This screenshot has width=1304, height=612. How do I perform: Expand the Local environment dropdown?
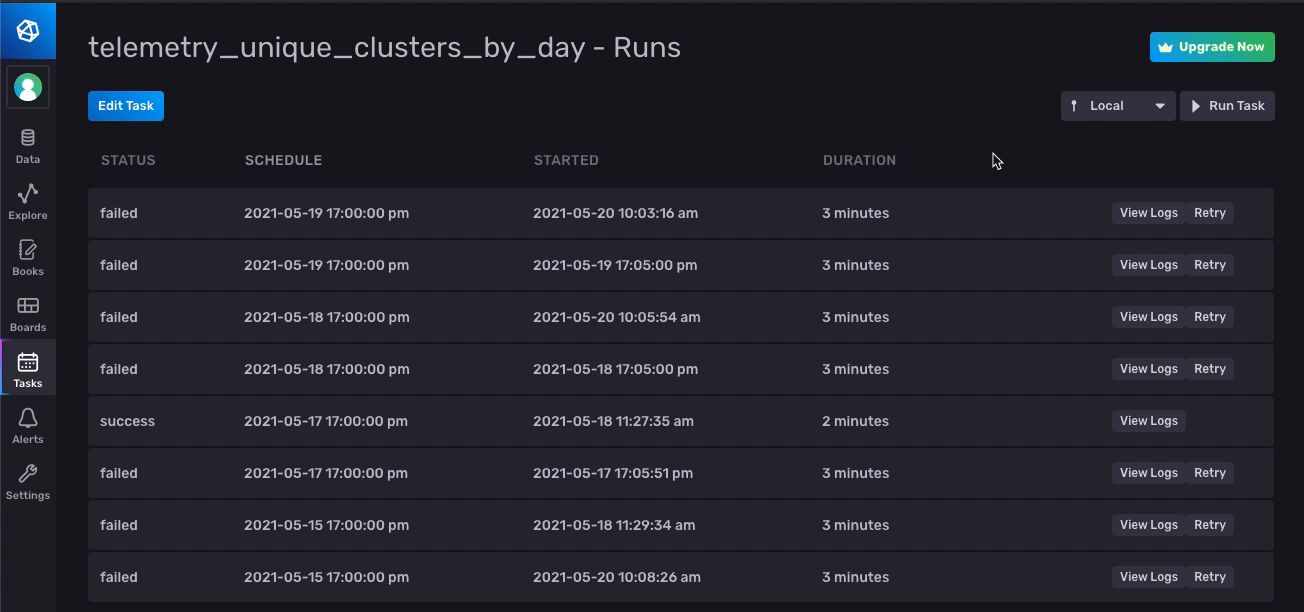1160,105
